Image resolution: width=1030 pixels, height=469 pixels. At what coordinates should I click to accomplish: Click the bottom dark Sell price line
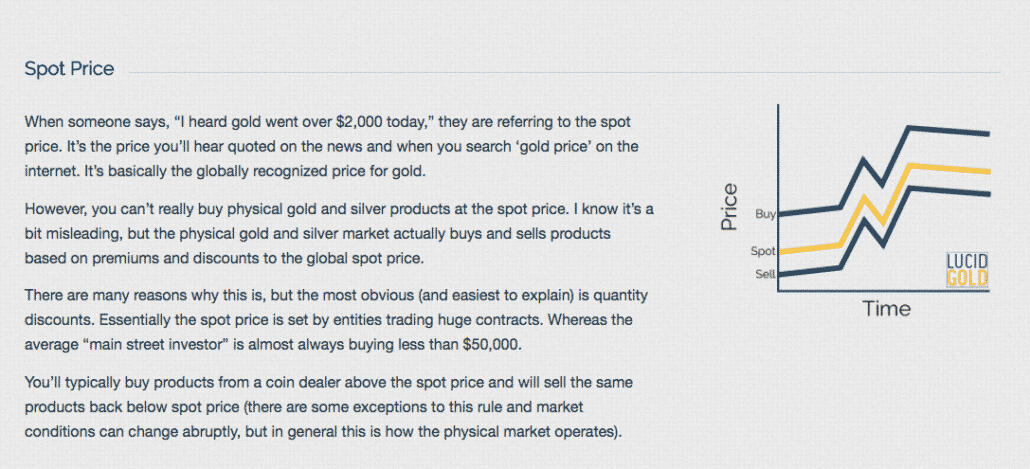click(950, 190)
